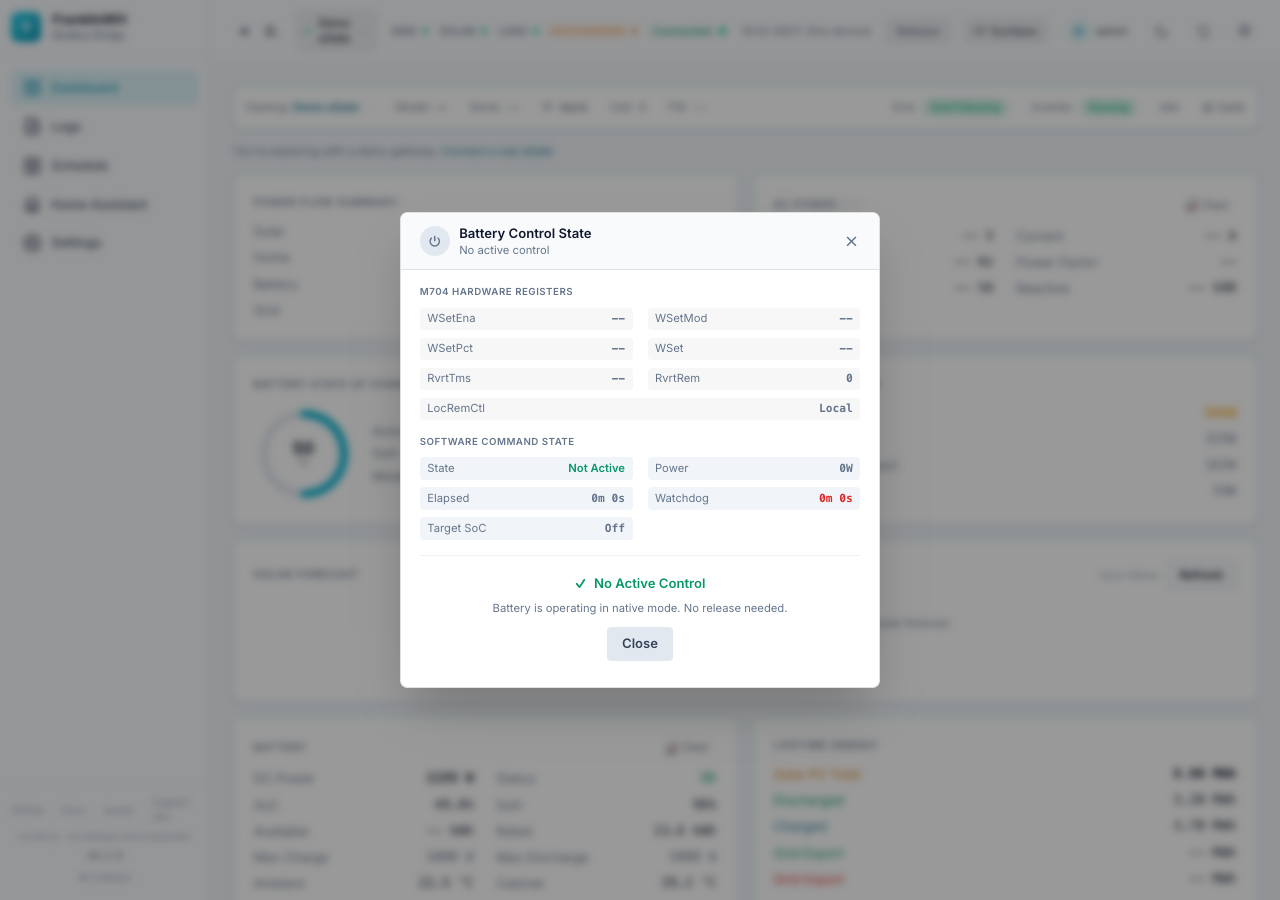
Task: Open Dashboard in the background sidebar
Action: tap(105, 88)
